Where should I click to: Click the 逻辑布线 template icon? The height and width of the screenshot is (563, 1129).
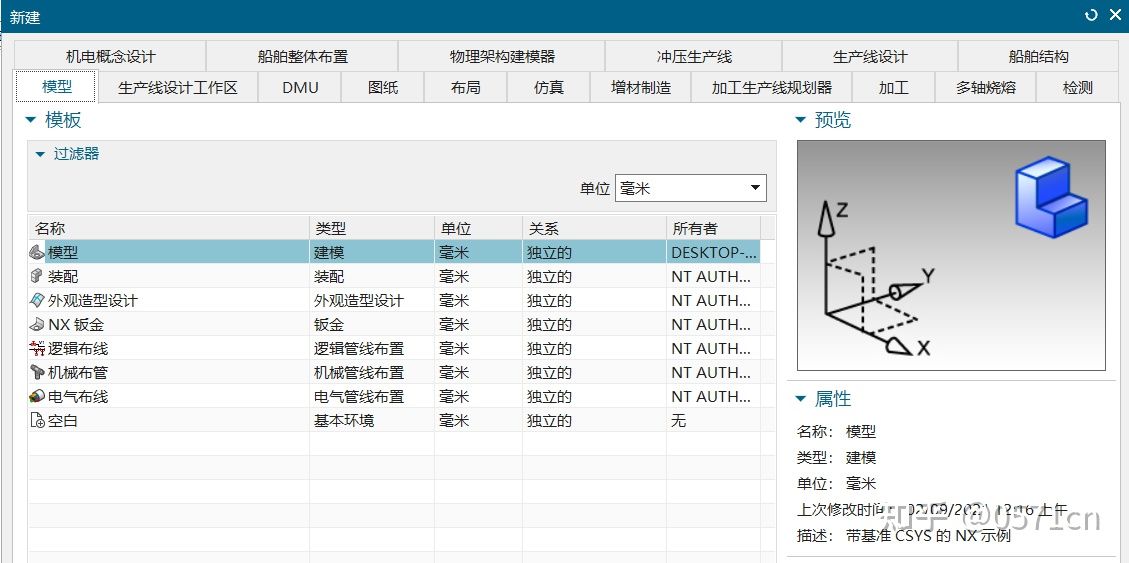[37, 348]
